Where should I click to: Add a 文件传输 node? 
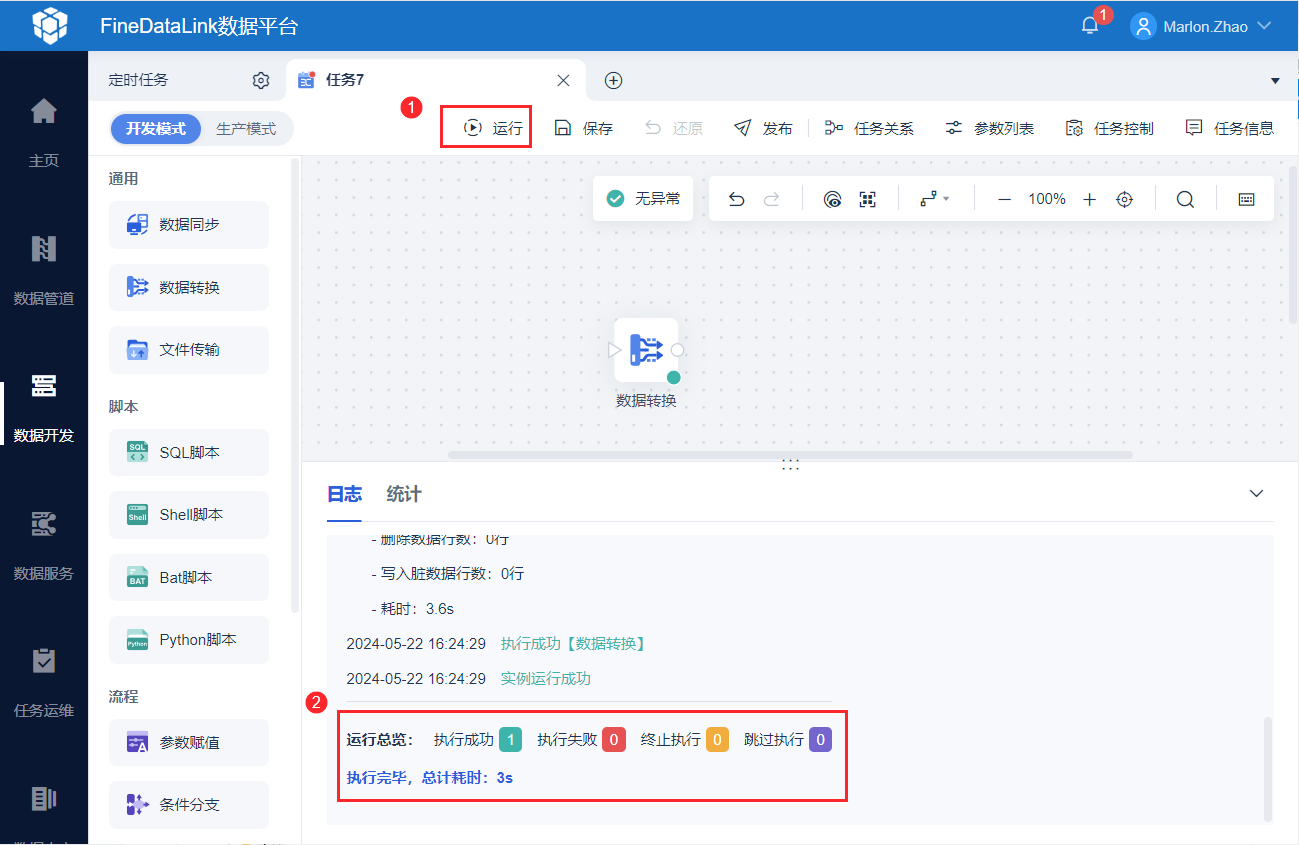(x=189, y=350)
